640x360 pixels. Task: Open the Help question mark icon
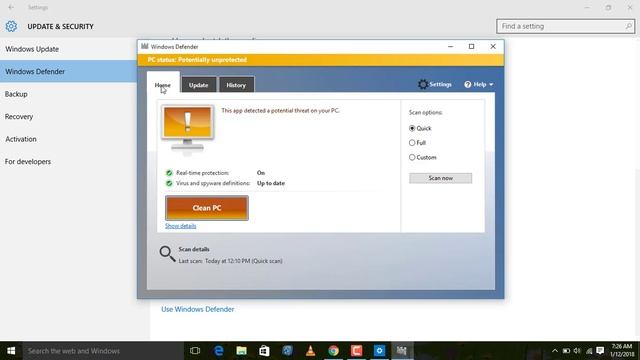468,84
